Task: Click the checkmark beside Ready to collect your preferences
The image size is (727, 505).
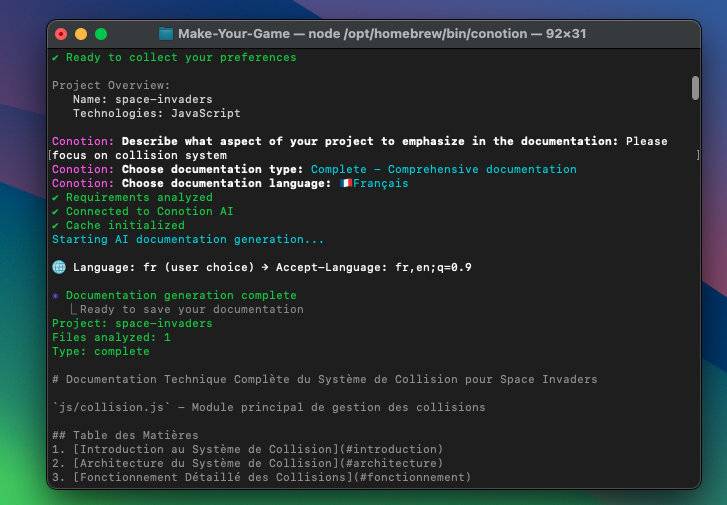Action: point(56,58)
